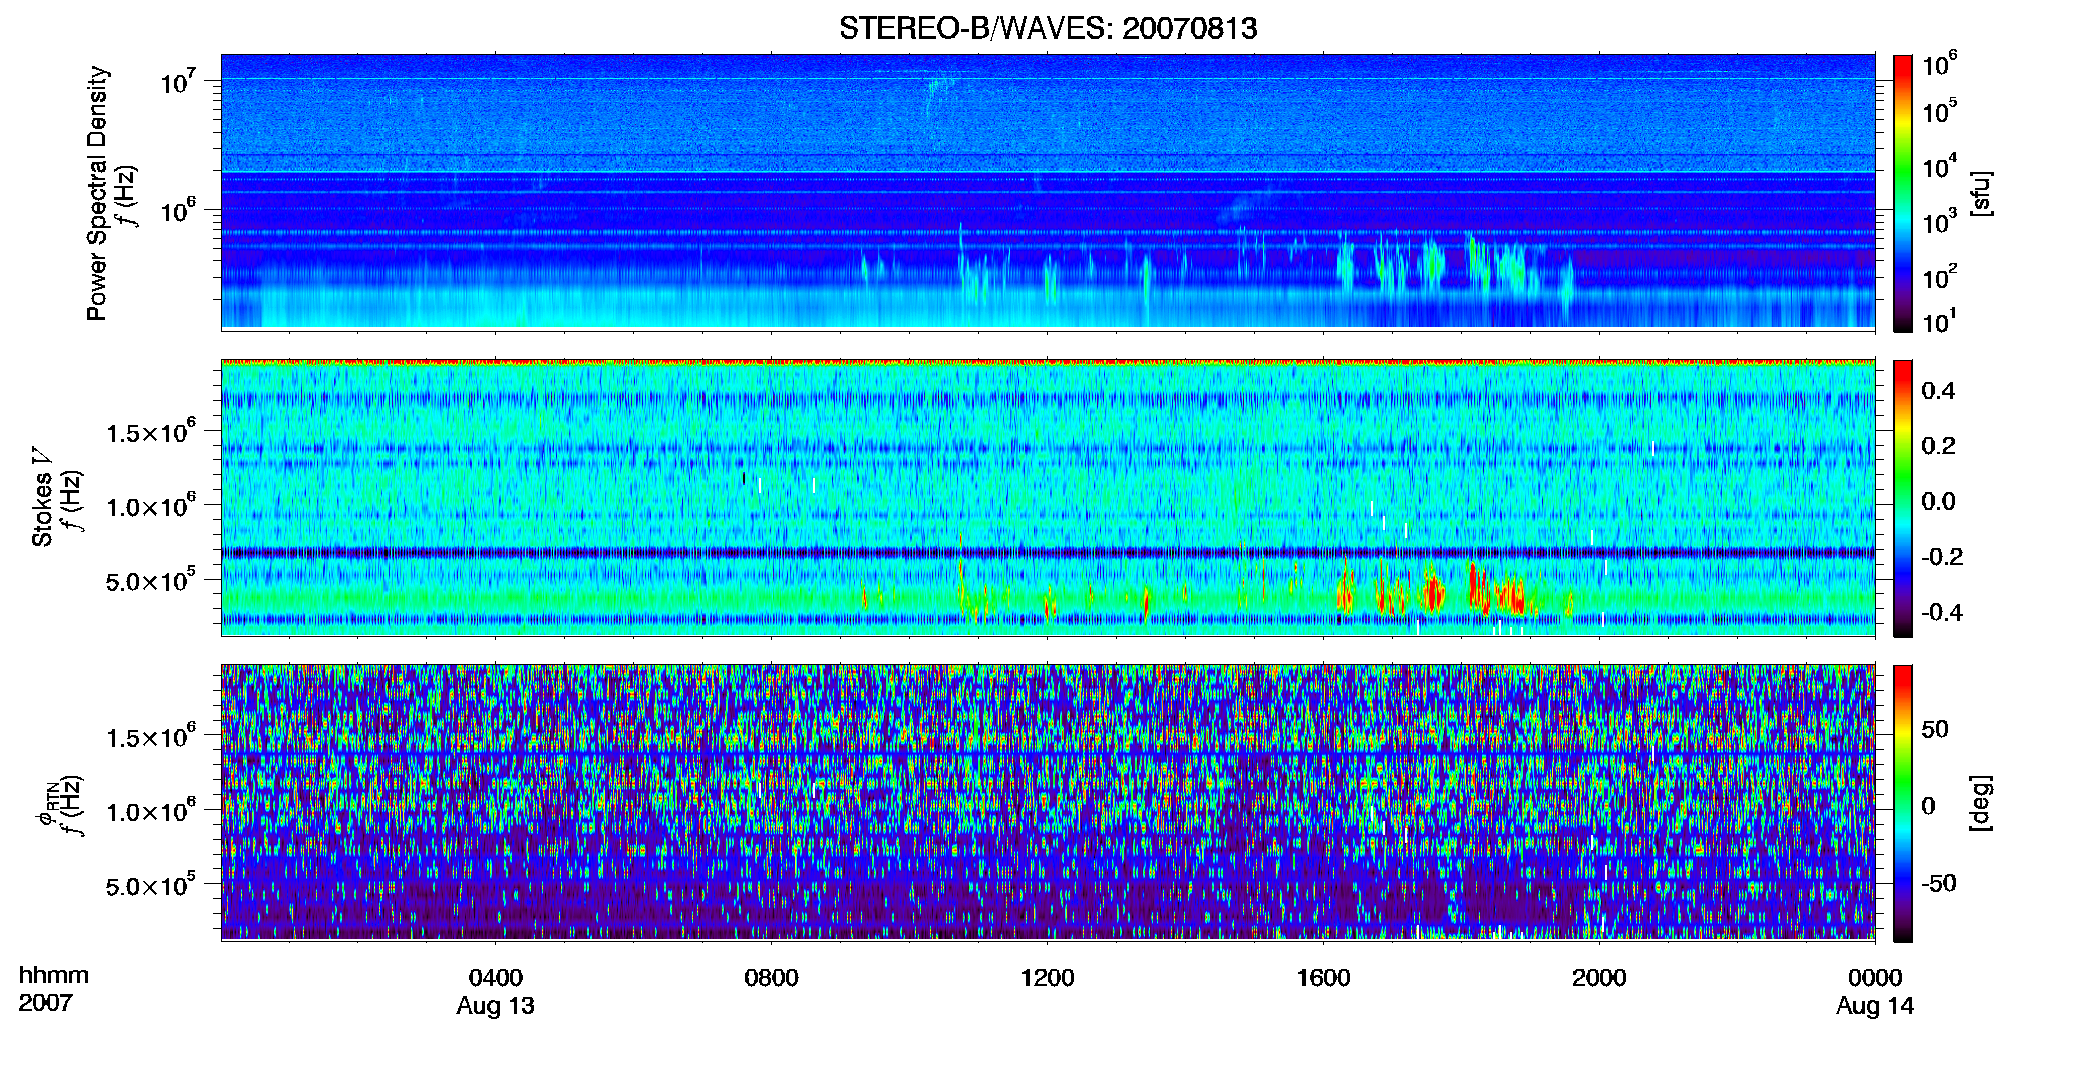2096x1080 pixels.
Task: Click the Stokes V colorbar
Action: point(1903,498)
